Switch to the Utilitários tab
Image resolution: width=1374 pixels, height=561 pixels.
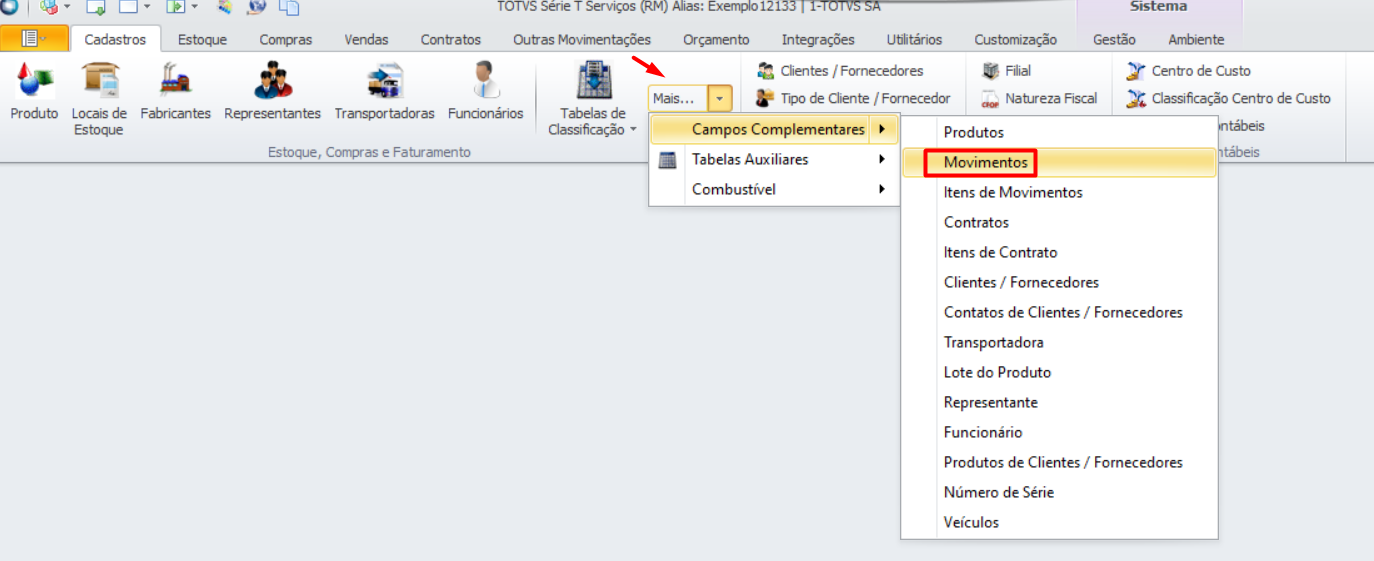pyautogui.click(x=914, y=40)
